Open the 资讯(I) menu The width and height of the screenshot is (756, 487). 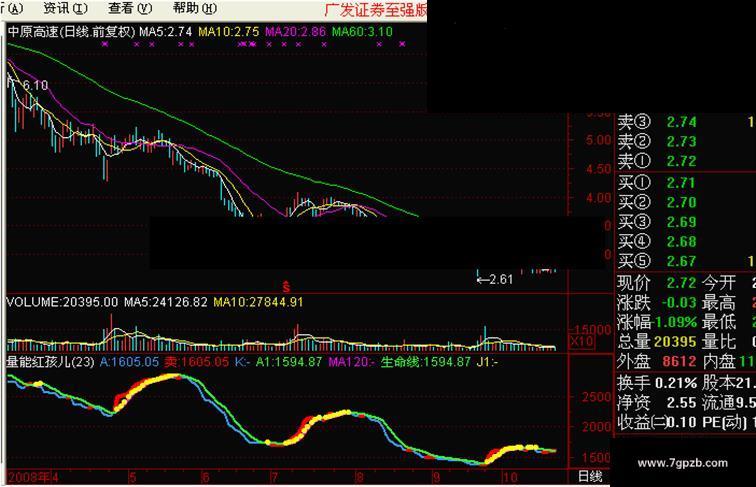coord(66,8)
